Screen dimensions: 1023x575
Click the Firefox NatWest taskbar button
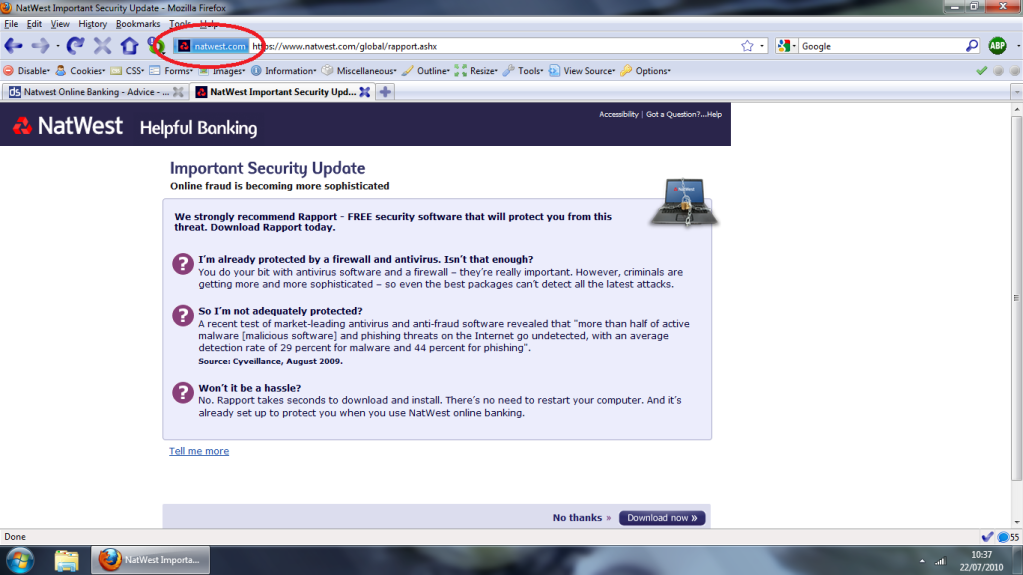150,560
